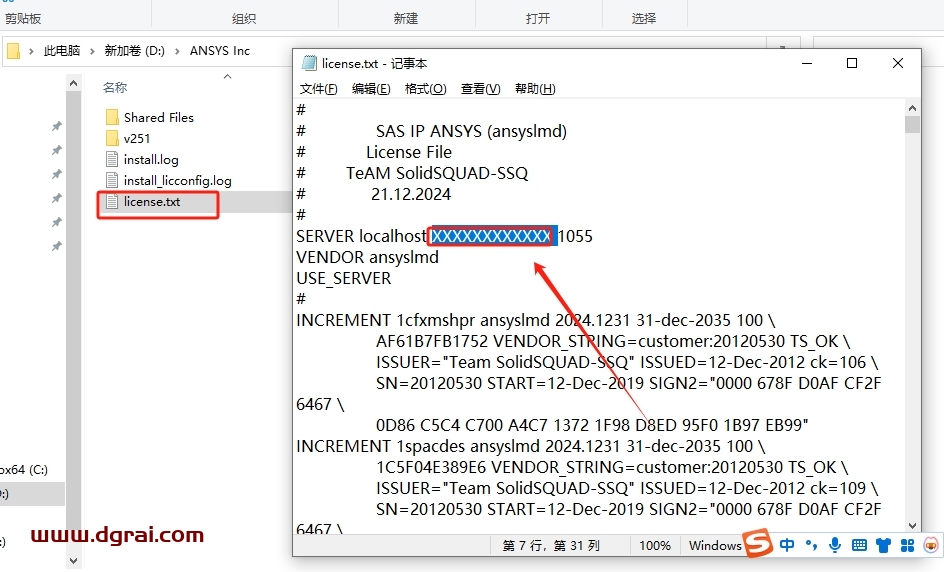
Task: Click the 选择 ribbon group label
Action: [x=644, y=18]
